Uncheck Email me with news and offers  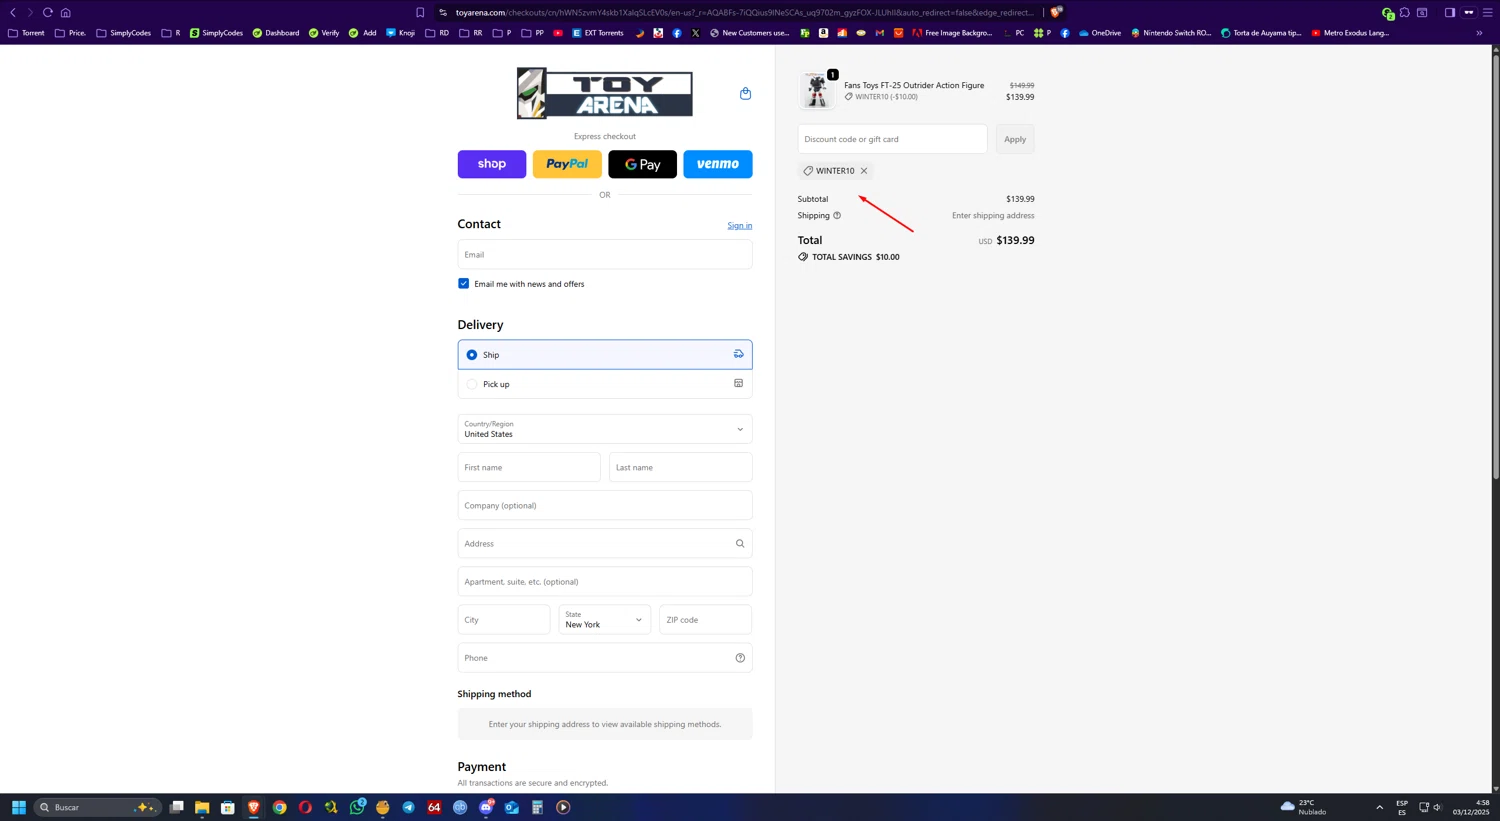(463, 284)
